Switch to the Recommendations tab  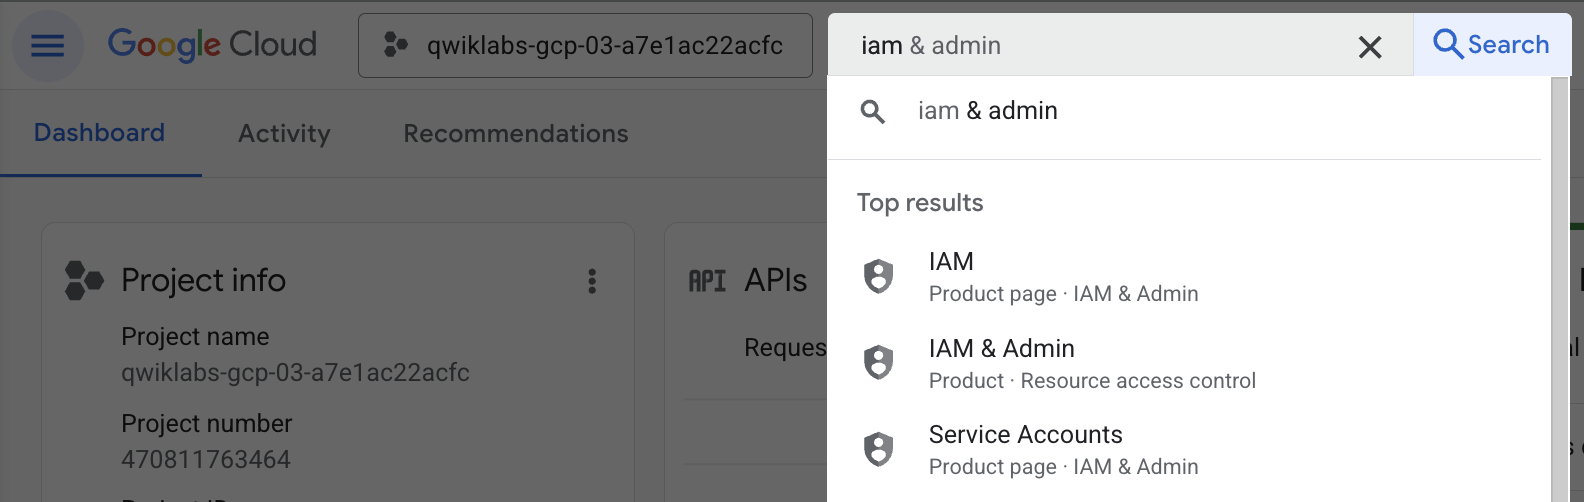[x=516, y=133]
